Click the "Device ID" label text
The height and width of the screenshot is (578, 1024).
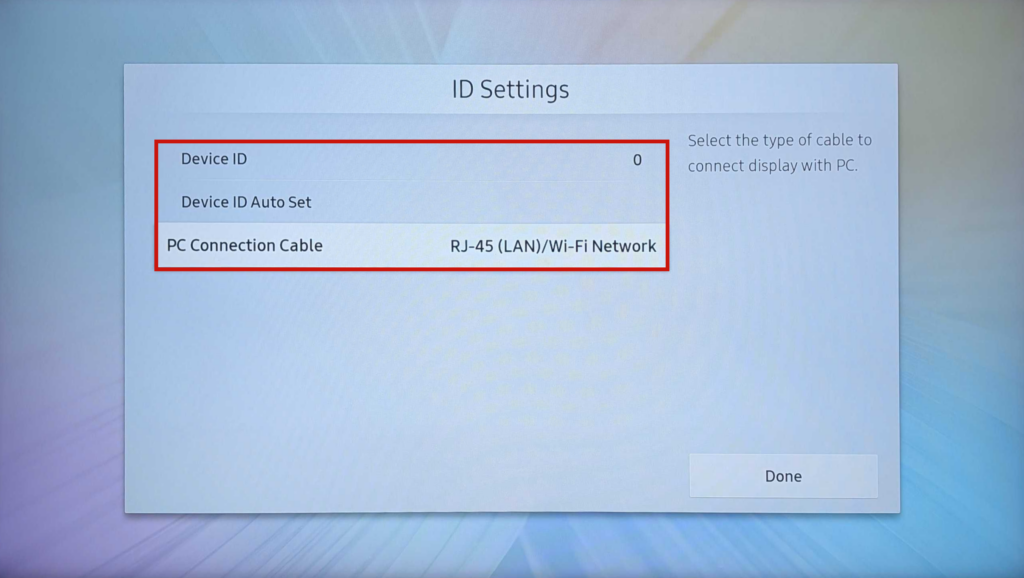point(213,160)
